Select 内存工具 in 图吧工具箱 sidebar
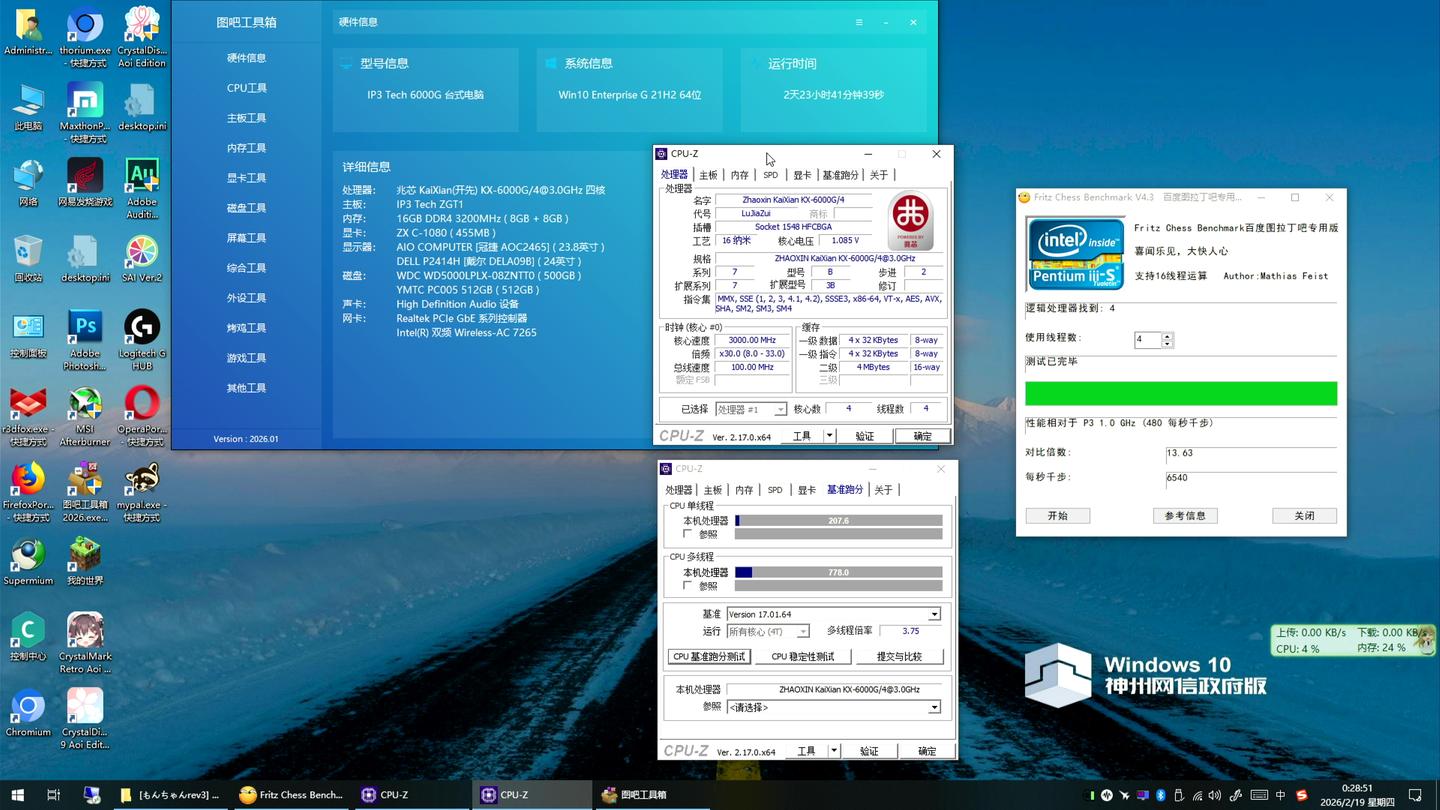 [x=246, y=148]
